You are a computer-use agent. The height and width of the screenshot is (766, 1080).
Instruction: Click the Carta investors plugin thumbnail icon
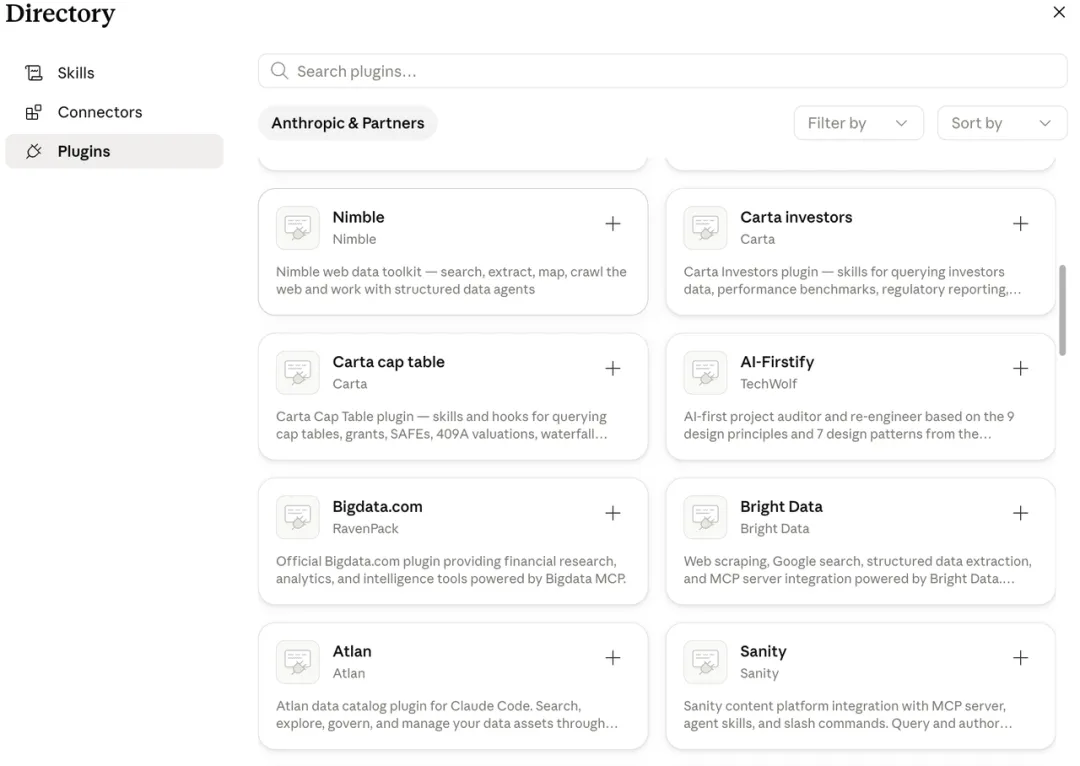click(705, 227)
